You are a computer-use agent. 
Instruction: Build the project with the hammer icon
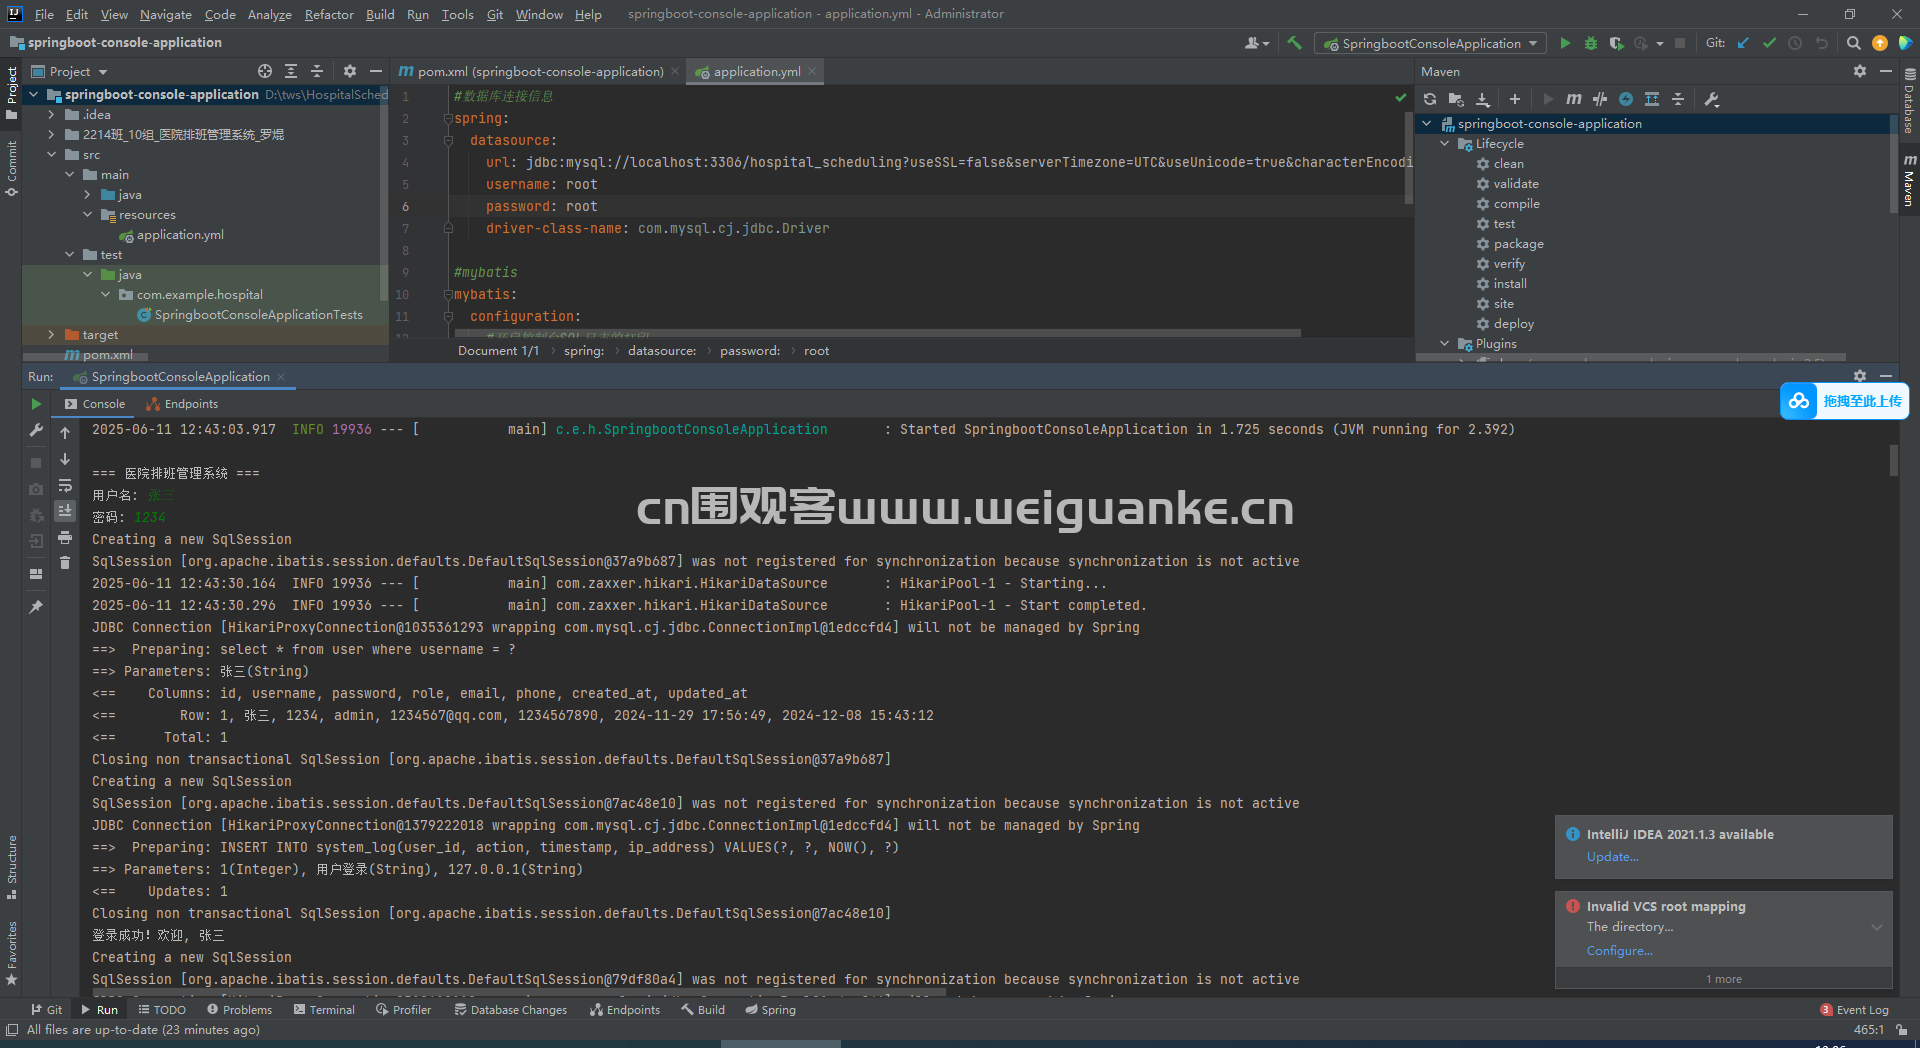1294,43
